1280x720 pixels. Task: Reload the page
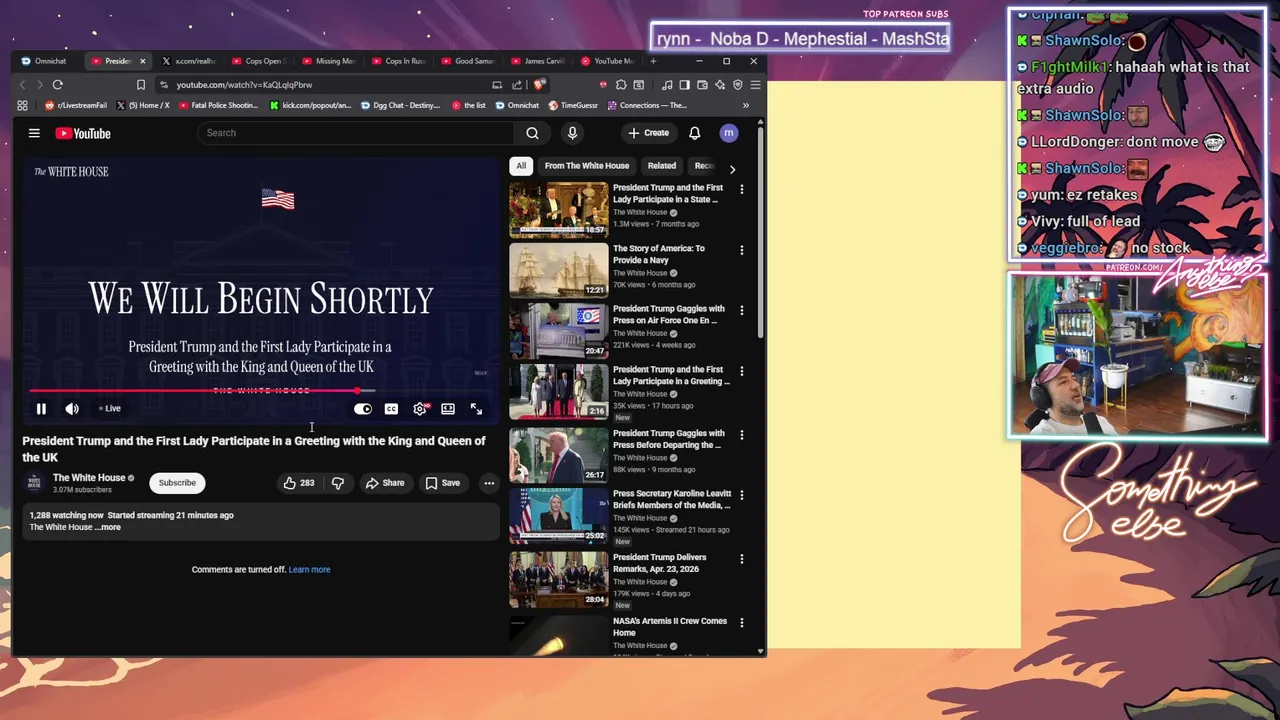pyautogui.click(x=58, y=85)
